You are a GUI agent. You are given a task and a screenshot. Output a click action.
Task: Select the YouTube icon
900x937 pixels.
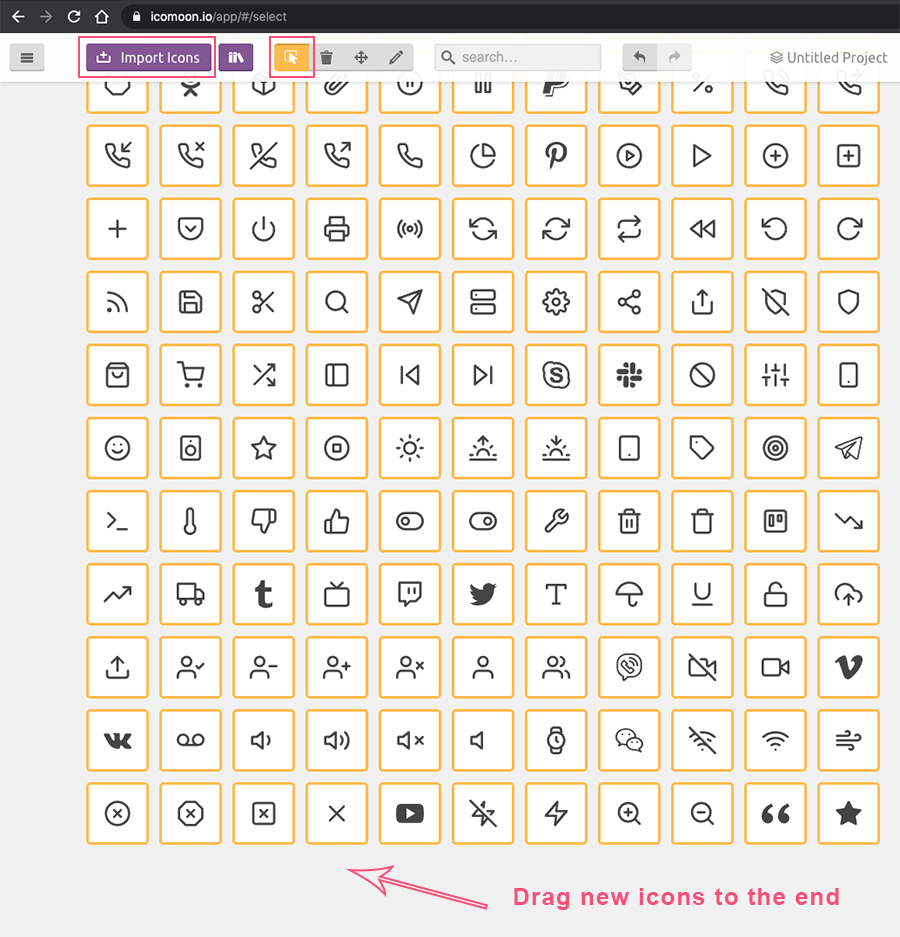(x=410, y=813)
